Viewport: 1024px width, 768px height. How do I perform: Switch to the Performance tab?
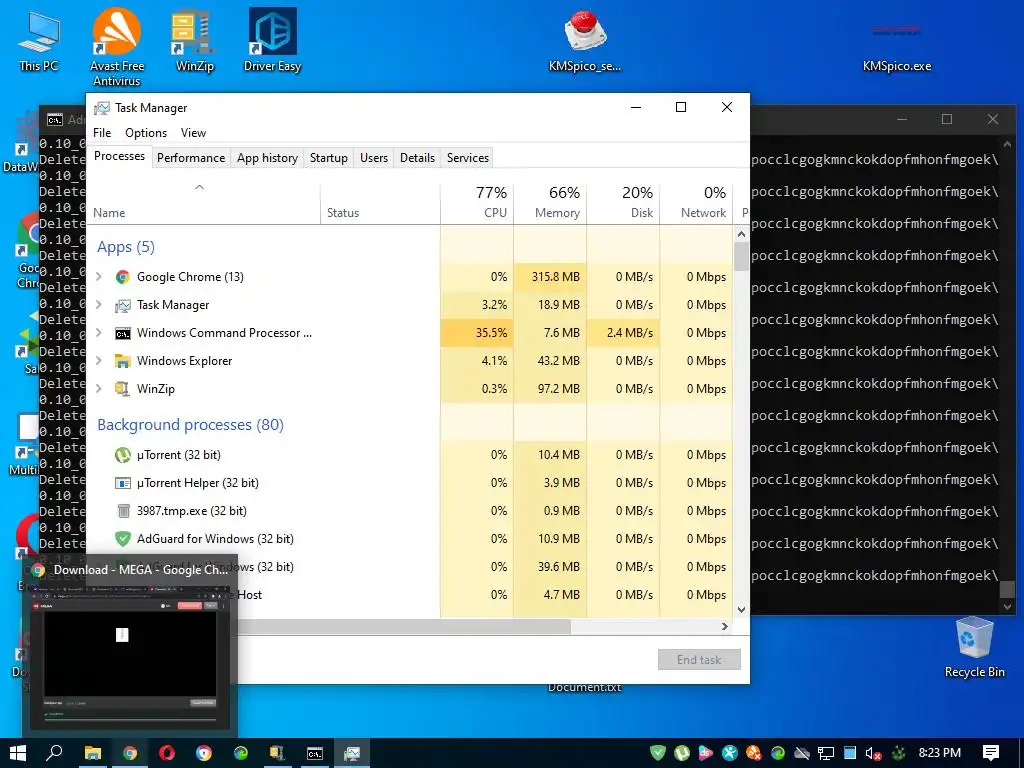pos(191,158)
